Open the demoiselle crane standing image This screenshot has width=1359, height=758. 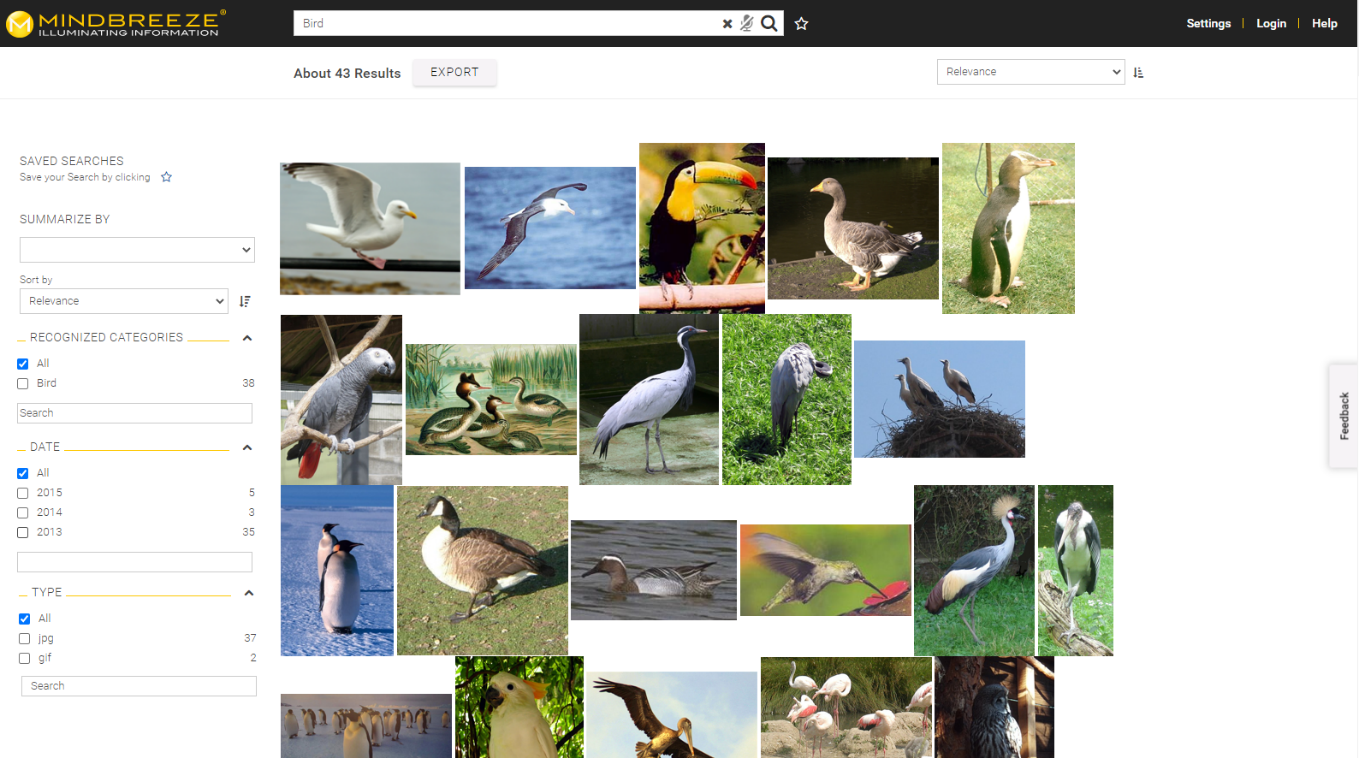tap(649, 400)
